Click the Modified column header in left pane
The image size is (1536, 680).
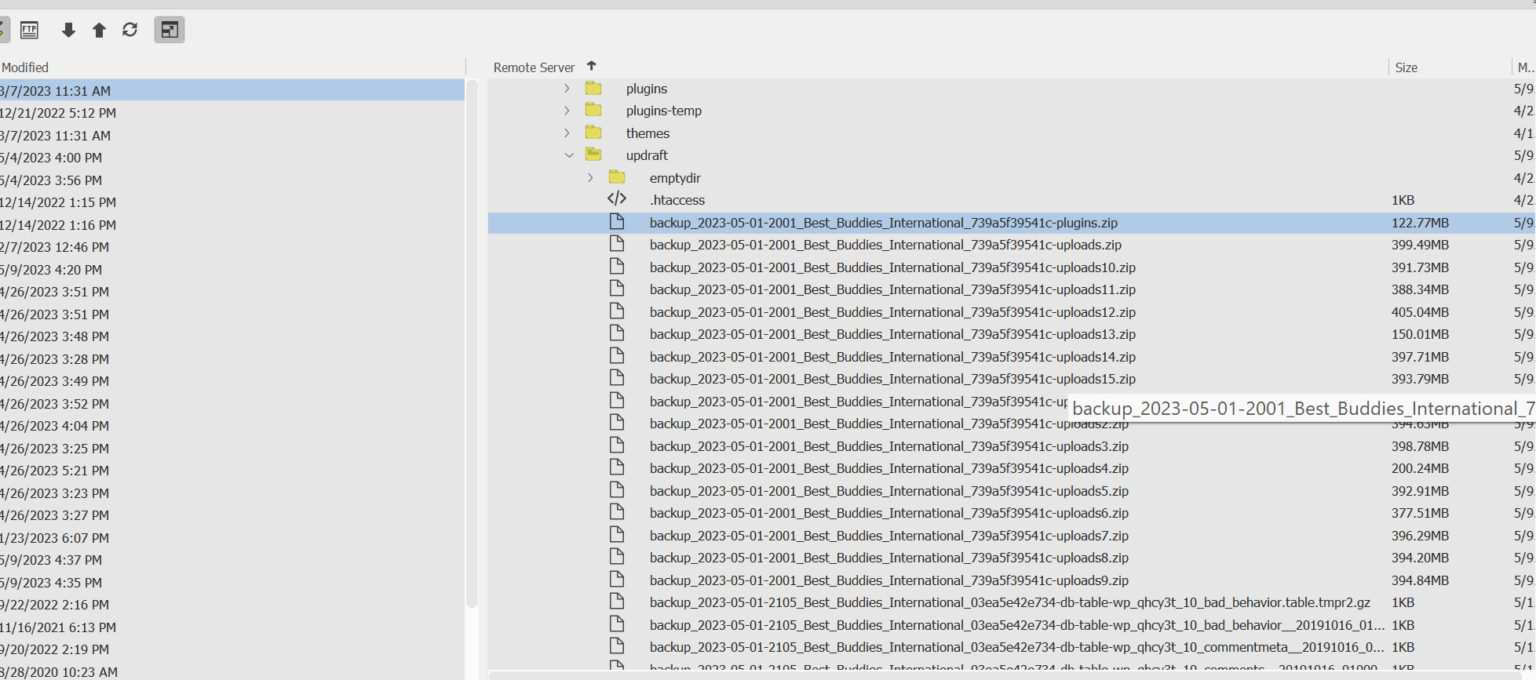point(25,67)
